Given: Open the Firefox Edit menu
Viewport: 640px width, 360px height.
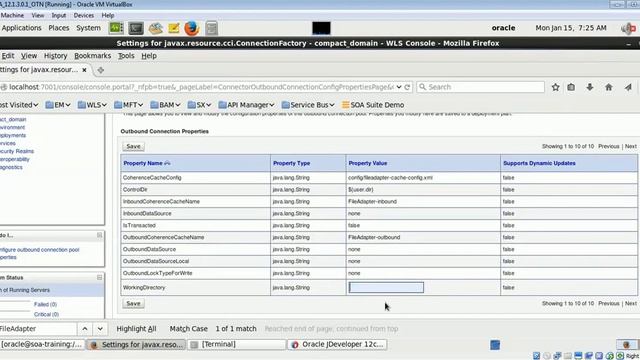Looking at the screenshot, I should 7,56.
